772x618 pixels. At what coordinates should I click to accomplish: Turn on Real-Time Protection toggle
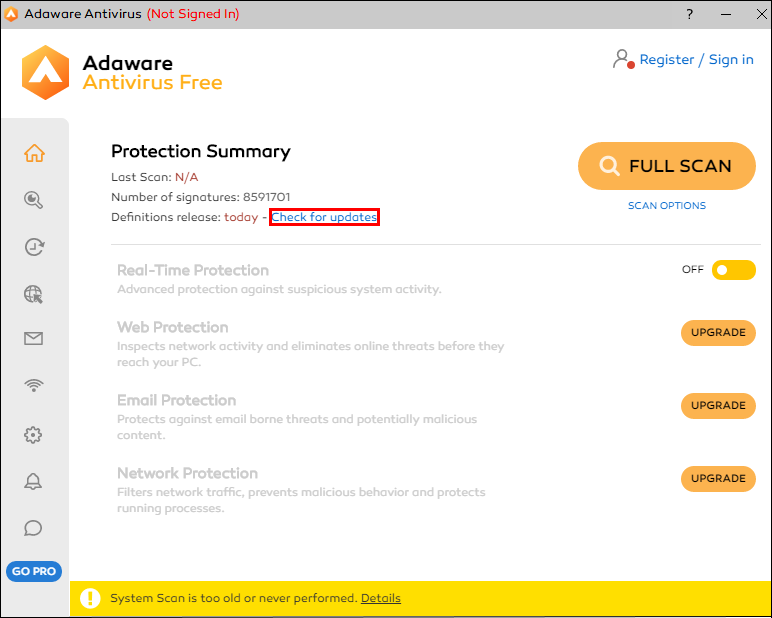[x=734, y=270]
